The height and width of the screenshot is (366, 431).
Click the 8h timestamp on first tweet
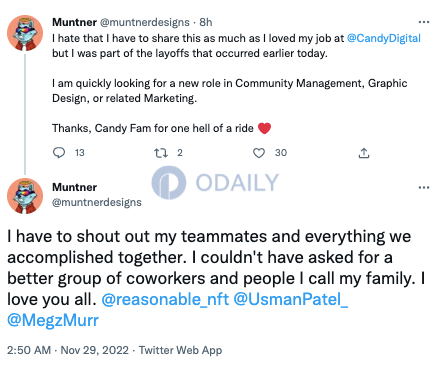206,22
